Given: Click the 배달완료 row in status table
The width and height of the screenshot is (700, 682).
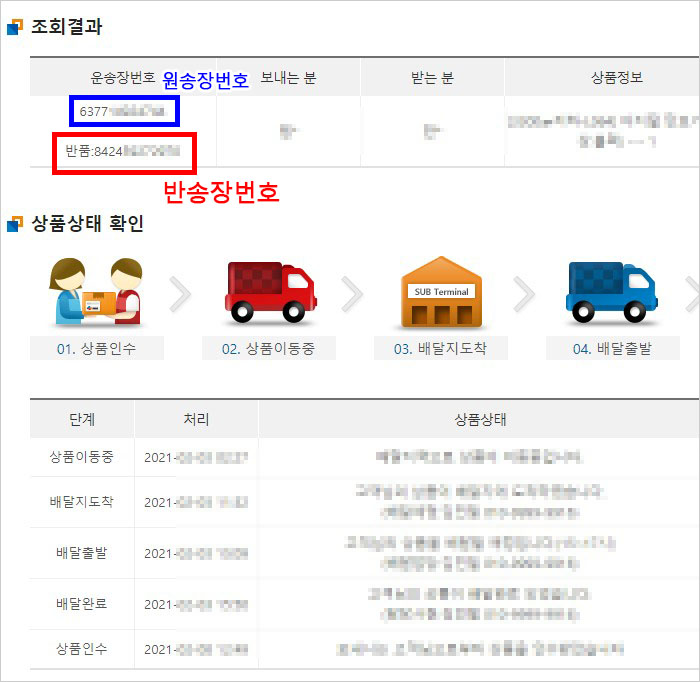Looking at the screenshot, I should click(x=82, y=603).
